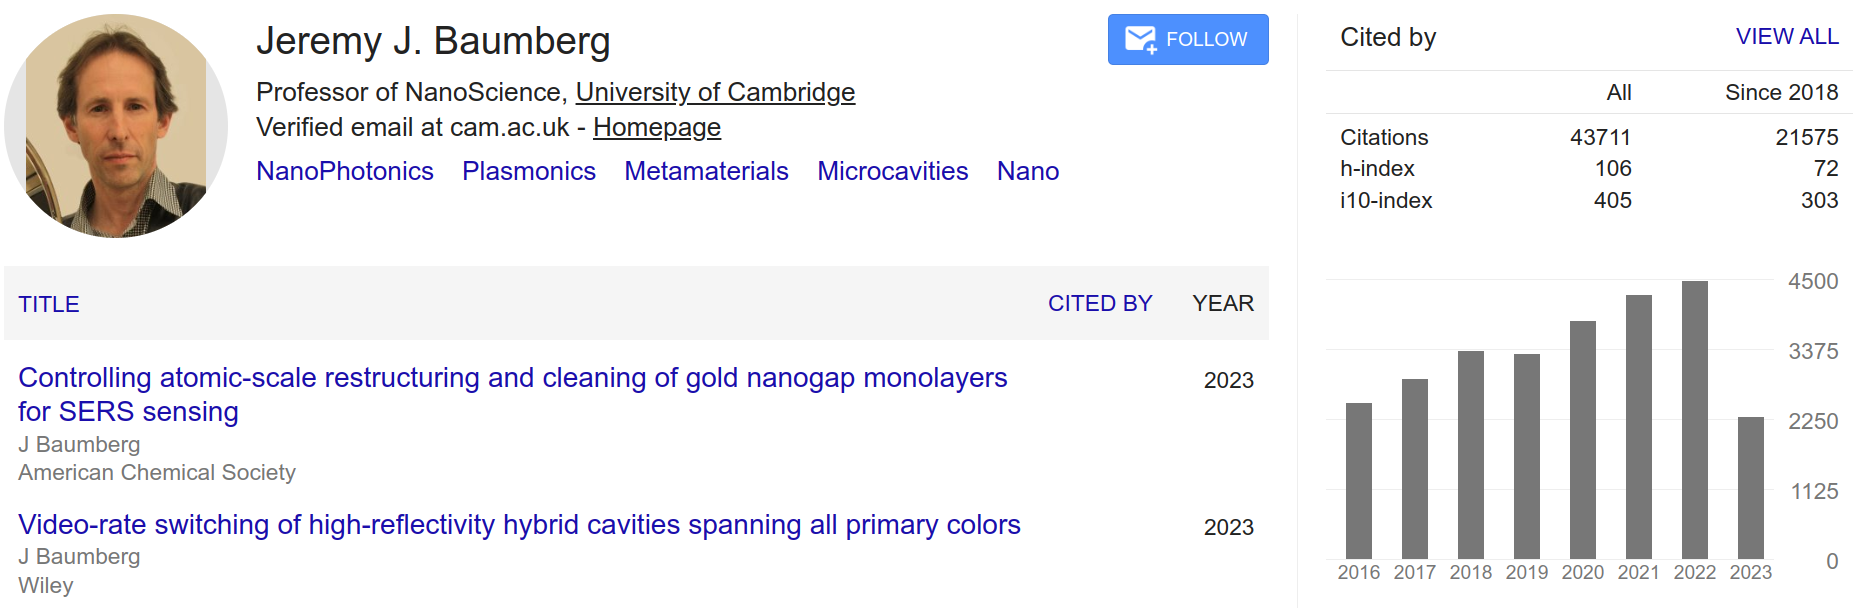
Task: Click the blue FOLLOW button label
Action: [x=1206, y=39]
